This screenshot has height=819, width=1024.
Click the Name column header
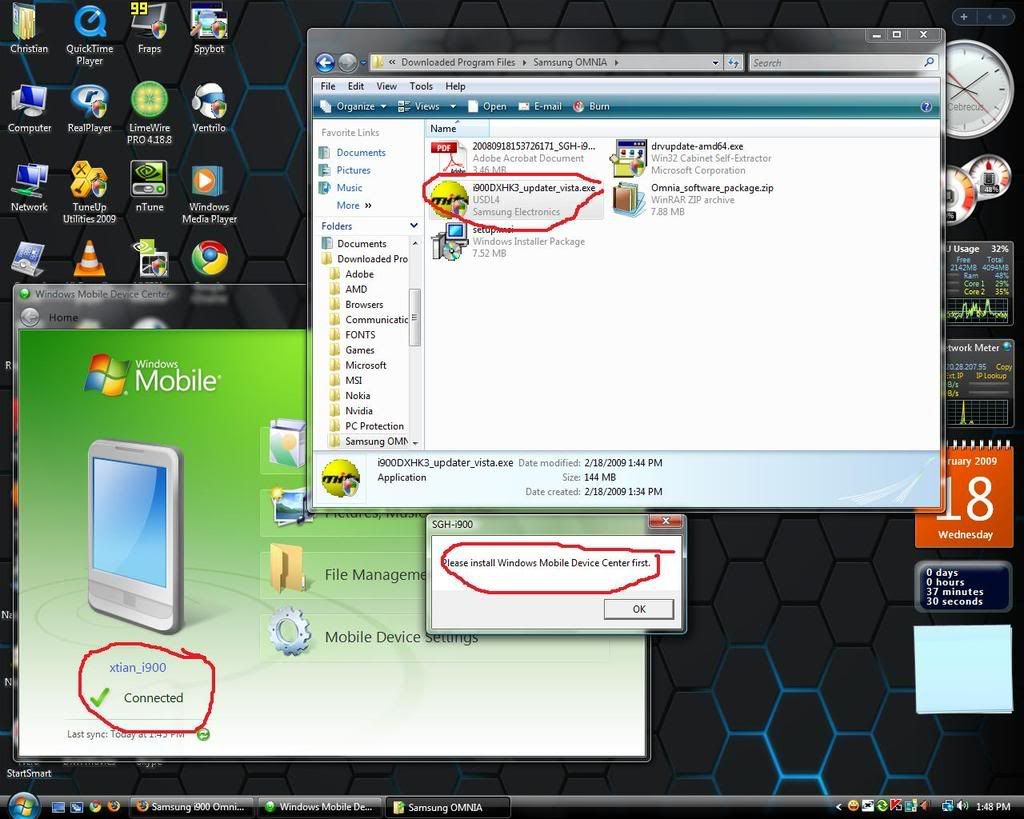443,128
